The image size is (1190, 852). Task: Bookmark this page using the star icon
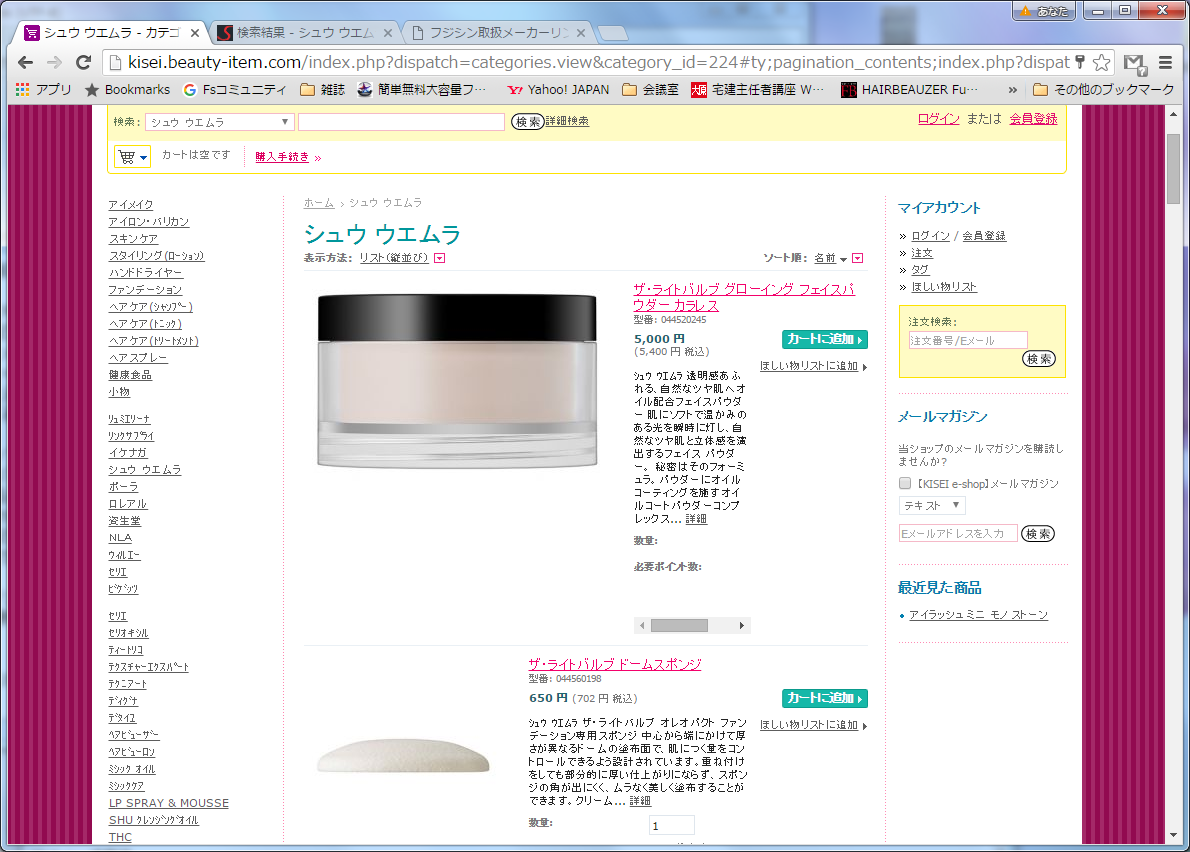1101,62
